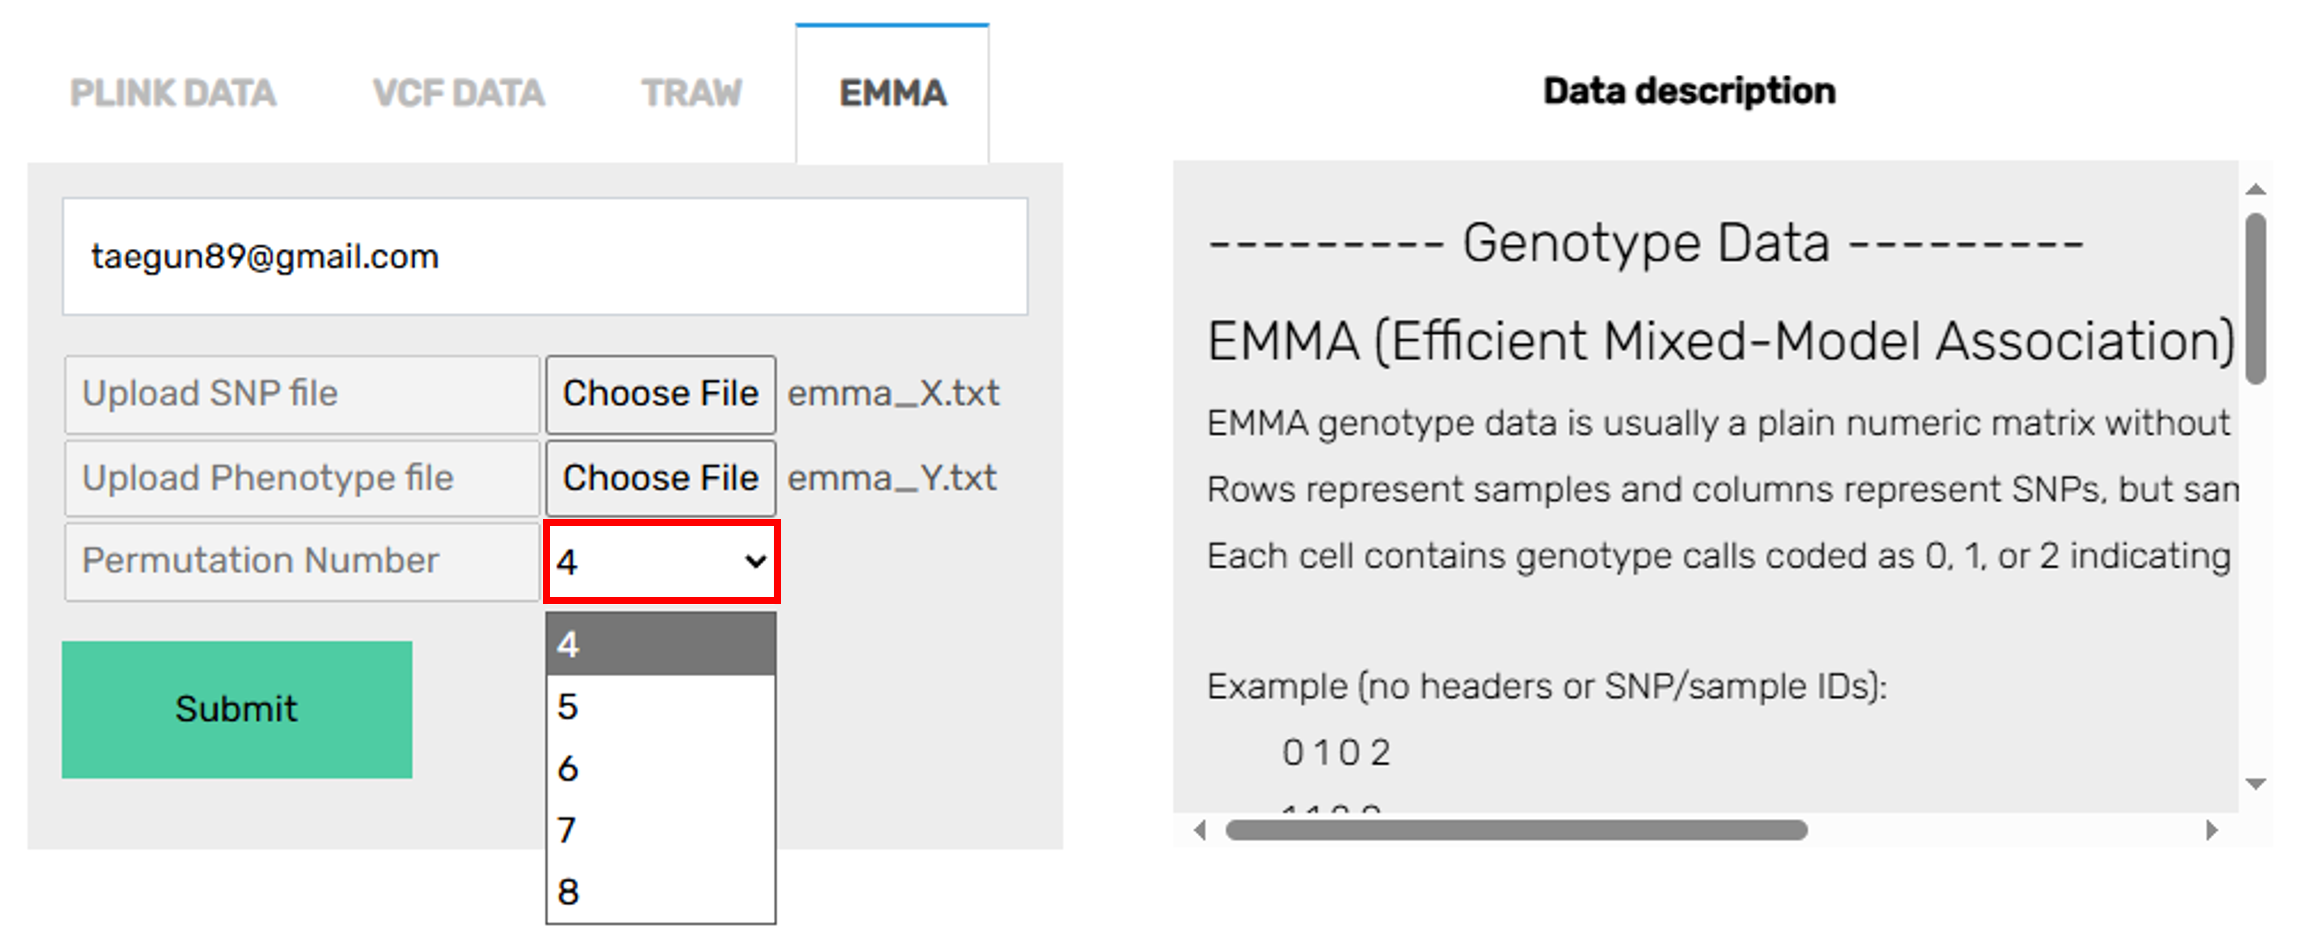Click the horizontal scrollbar thumb
Viewport: 2306px width, 948px height.
[x=1516, y=830]
